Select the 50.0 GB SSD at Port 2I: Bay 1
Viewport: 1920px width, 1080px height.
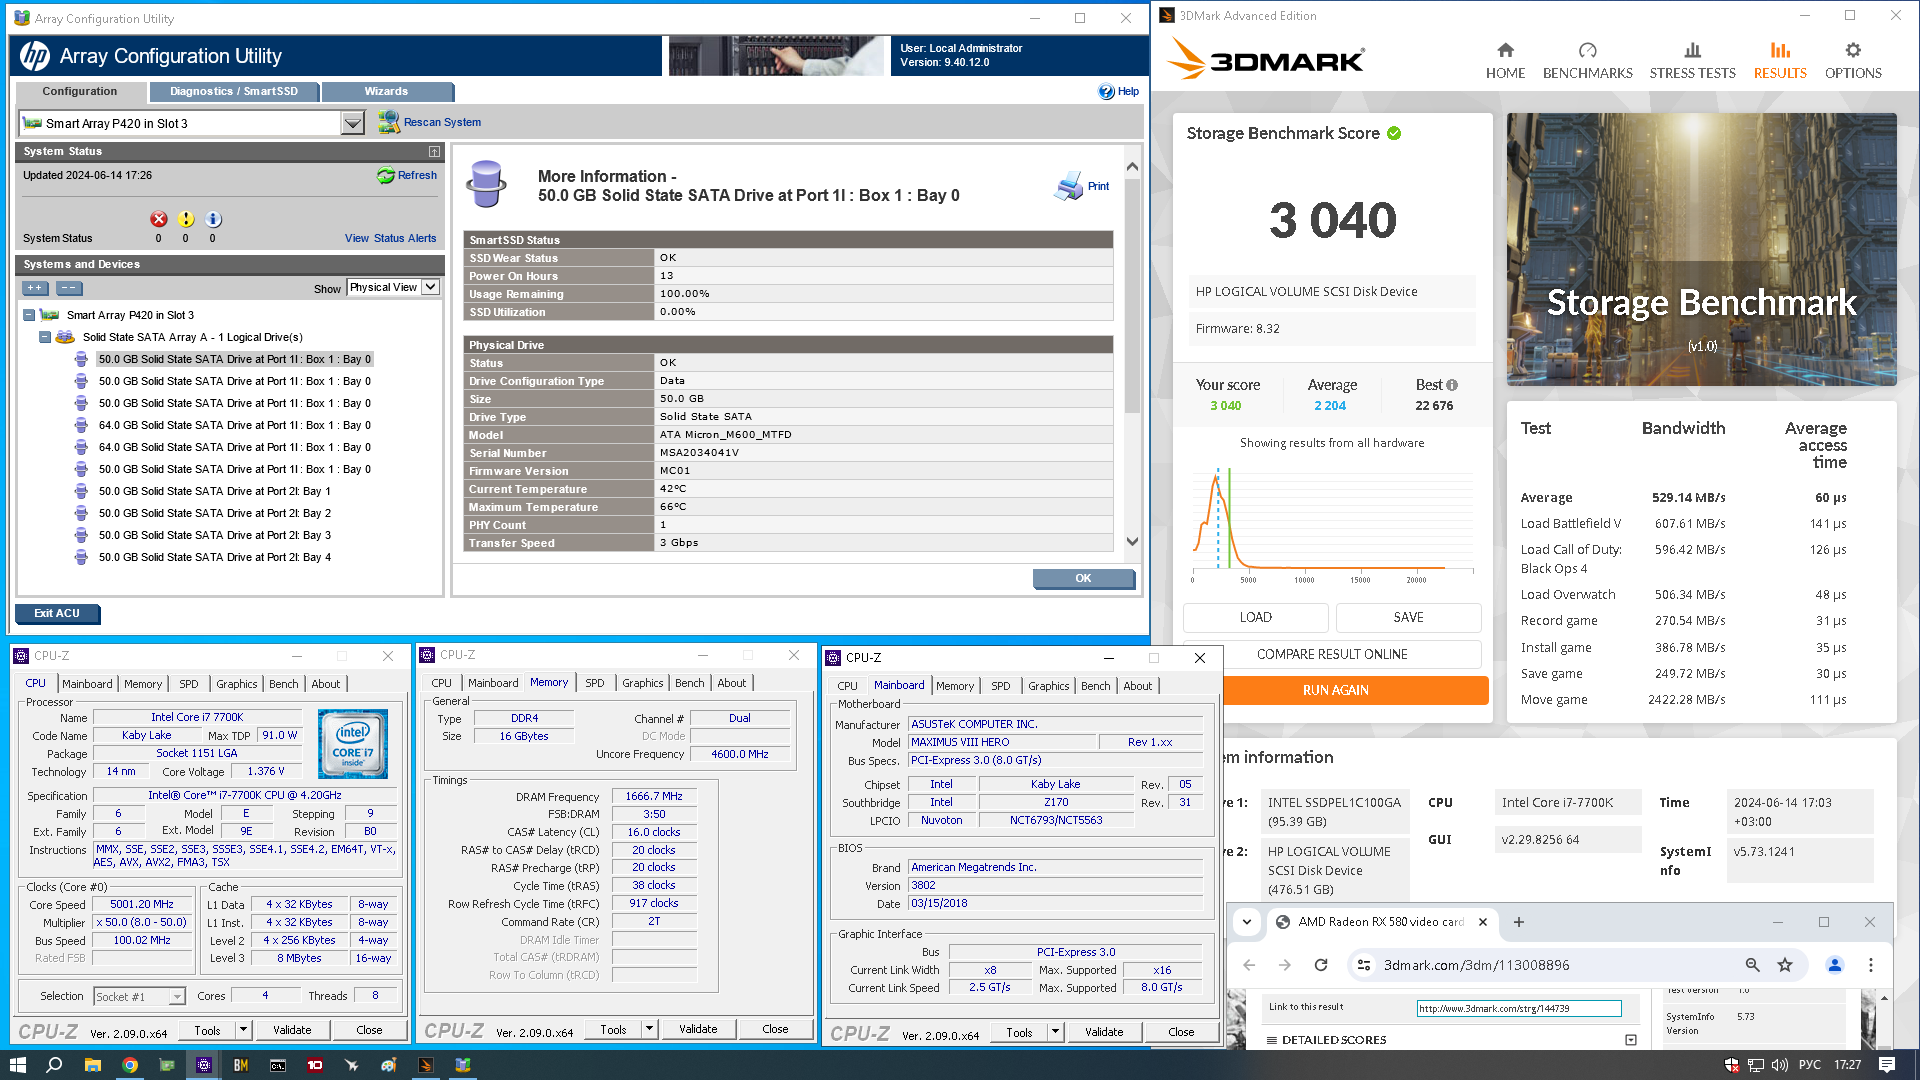(214, 491)
